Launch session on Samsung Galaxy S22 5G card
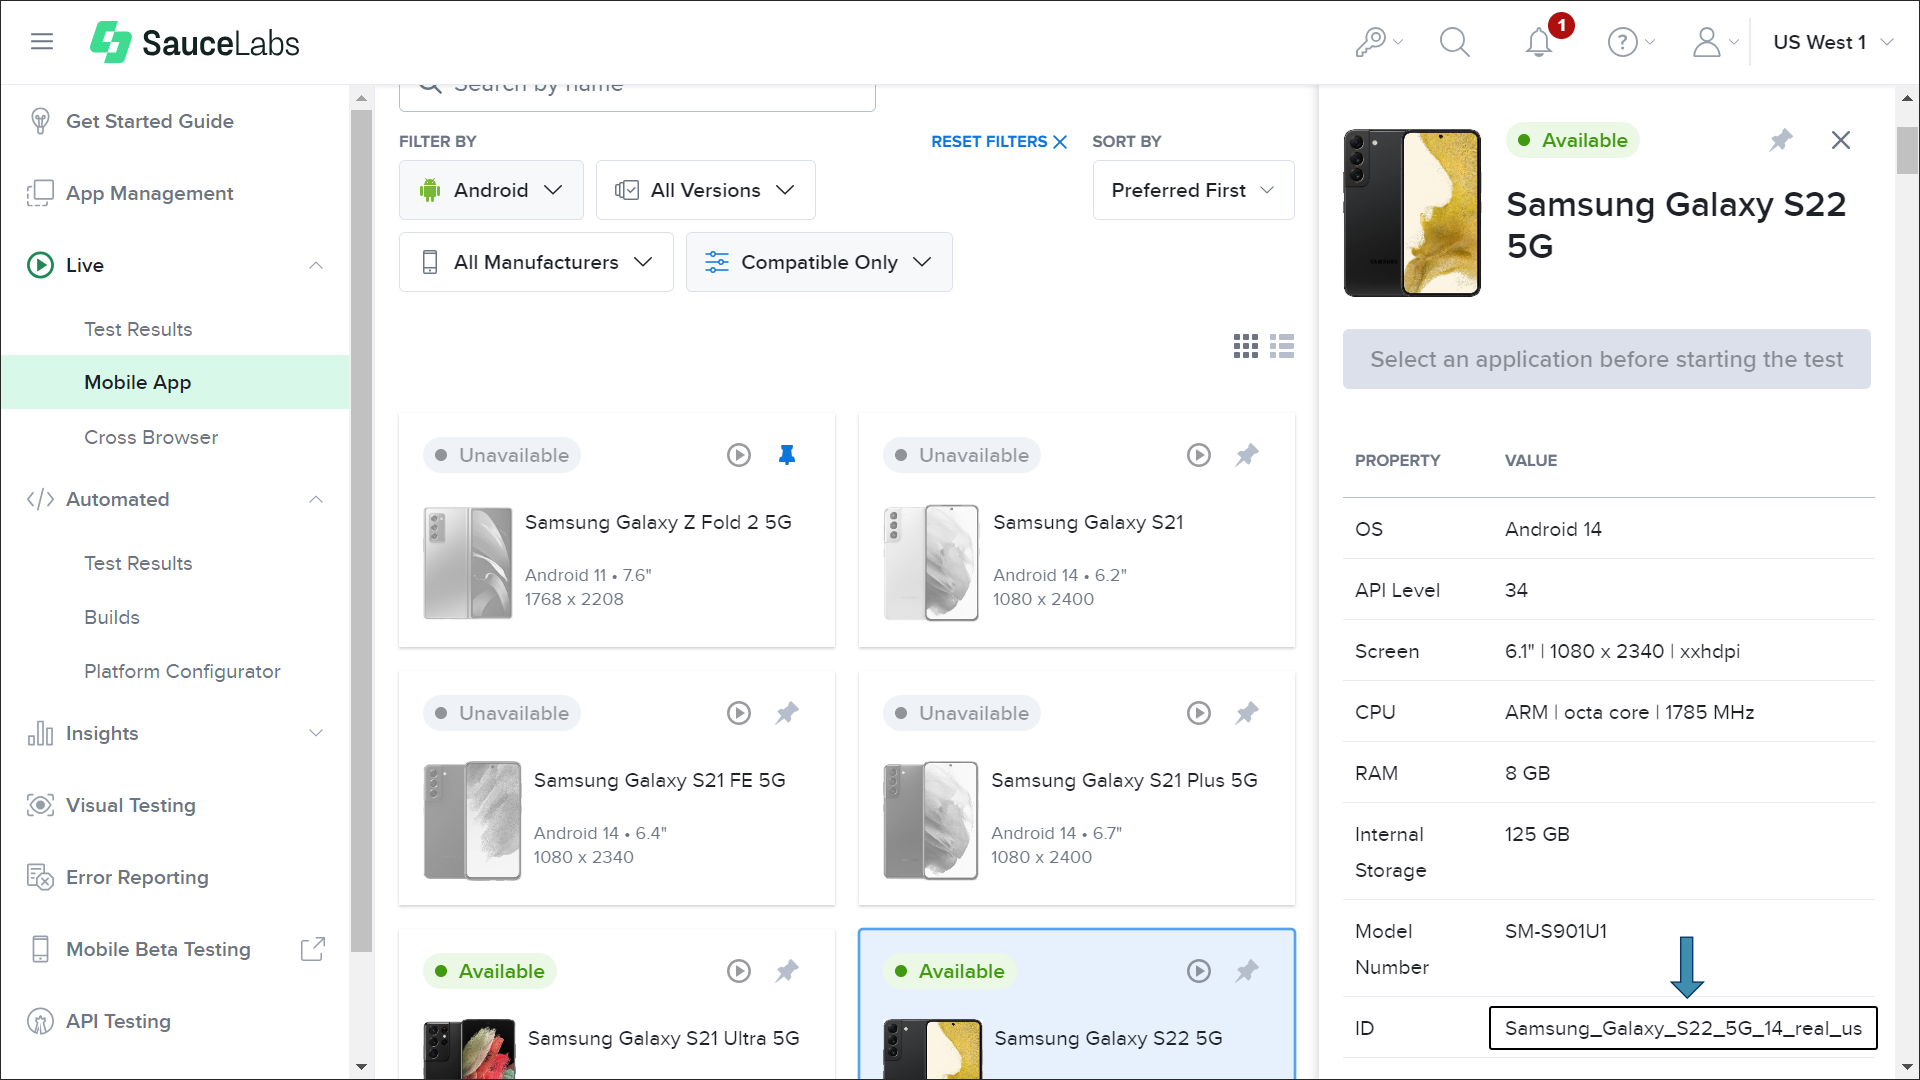 click(x=1198, y=971)
